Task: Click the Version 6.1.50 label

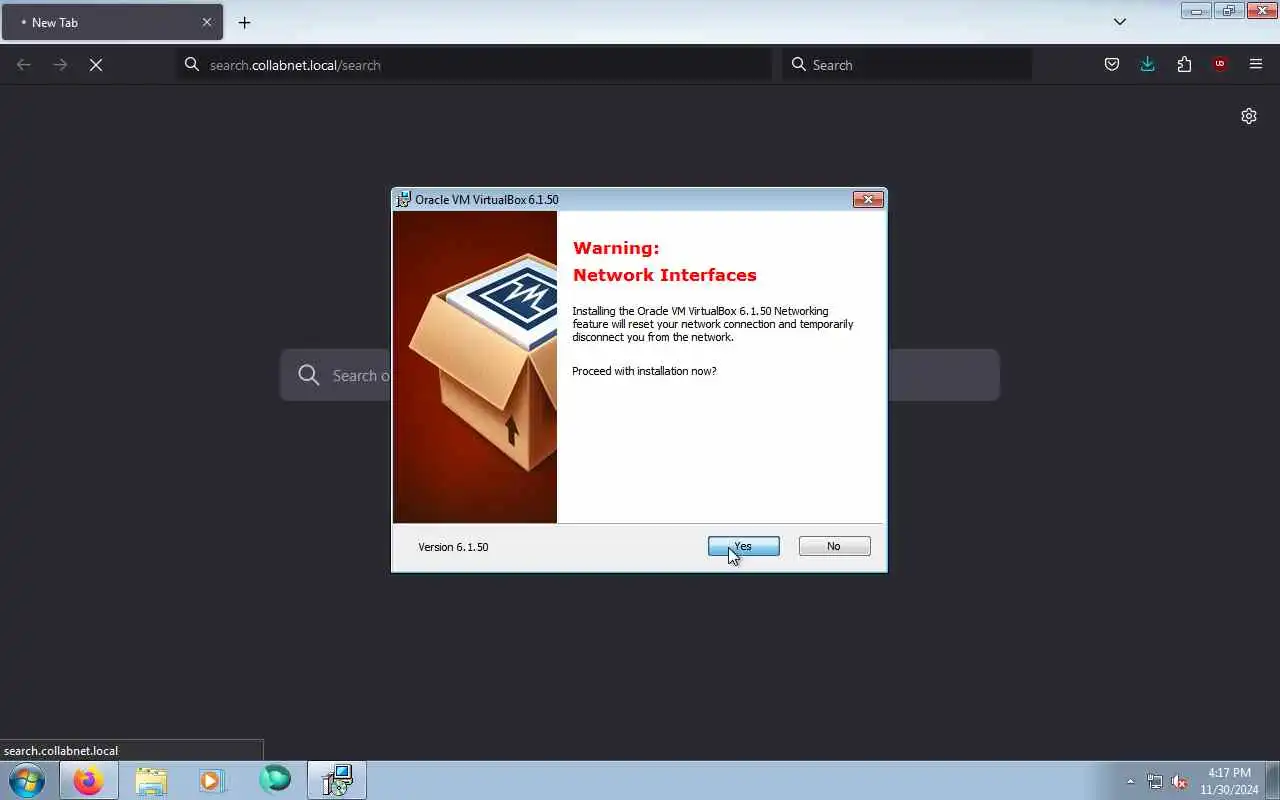Action: click(453, 547)
